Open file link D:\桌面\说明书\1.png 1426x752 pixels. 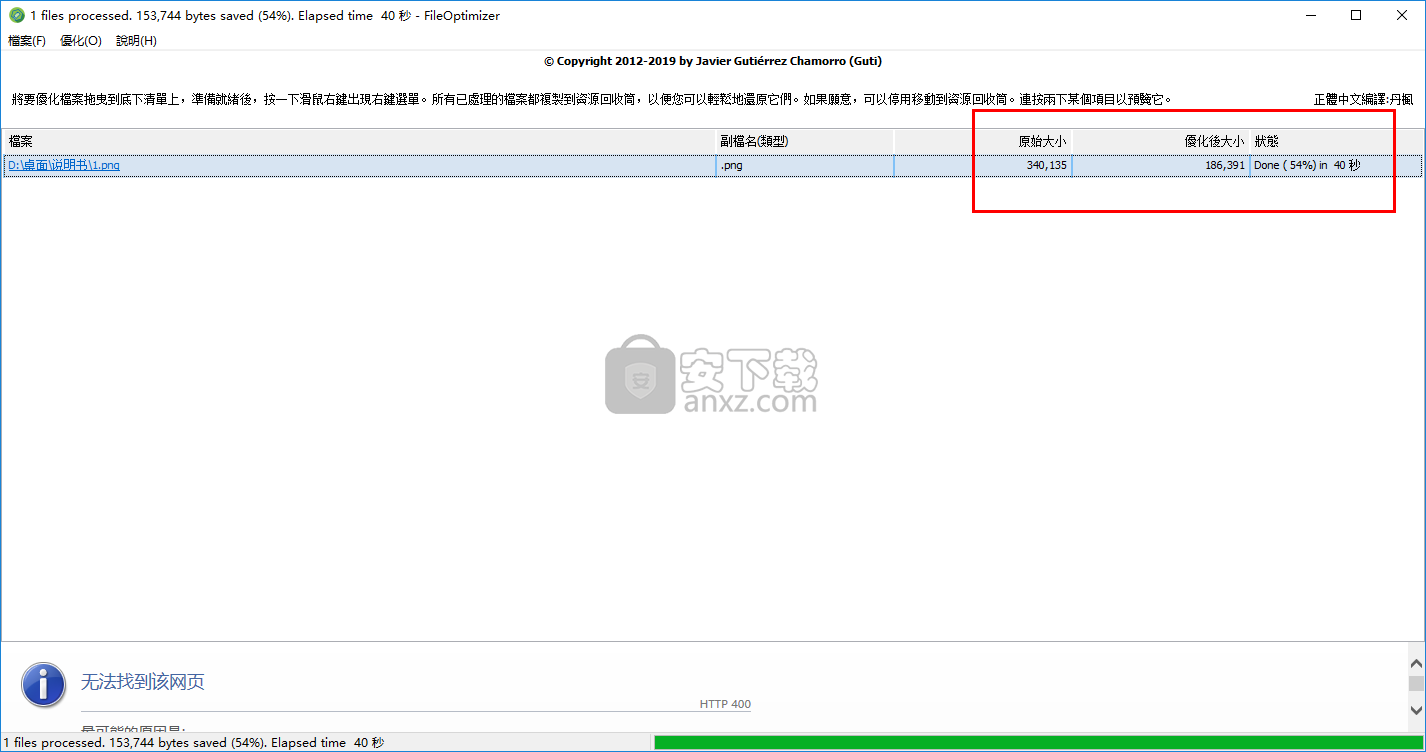pyautogui.click(x=64, y=165)
